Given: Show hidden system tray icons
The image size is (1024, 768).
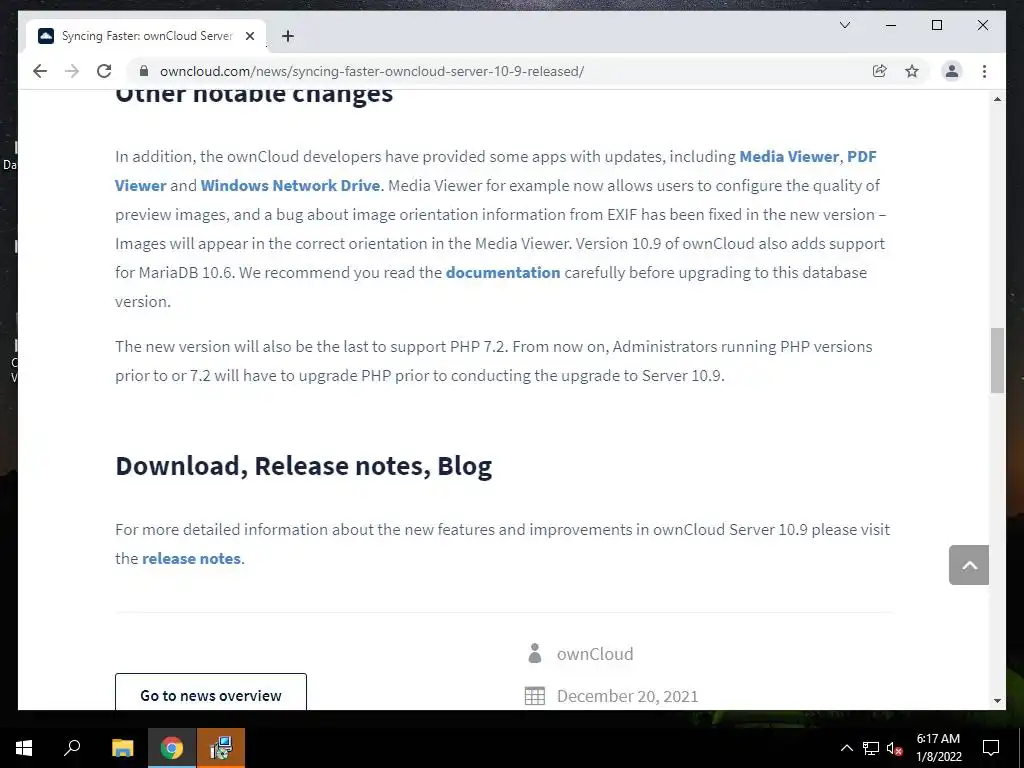Looking at the screenshot, I should [x=846, y=748].
